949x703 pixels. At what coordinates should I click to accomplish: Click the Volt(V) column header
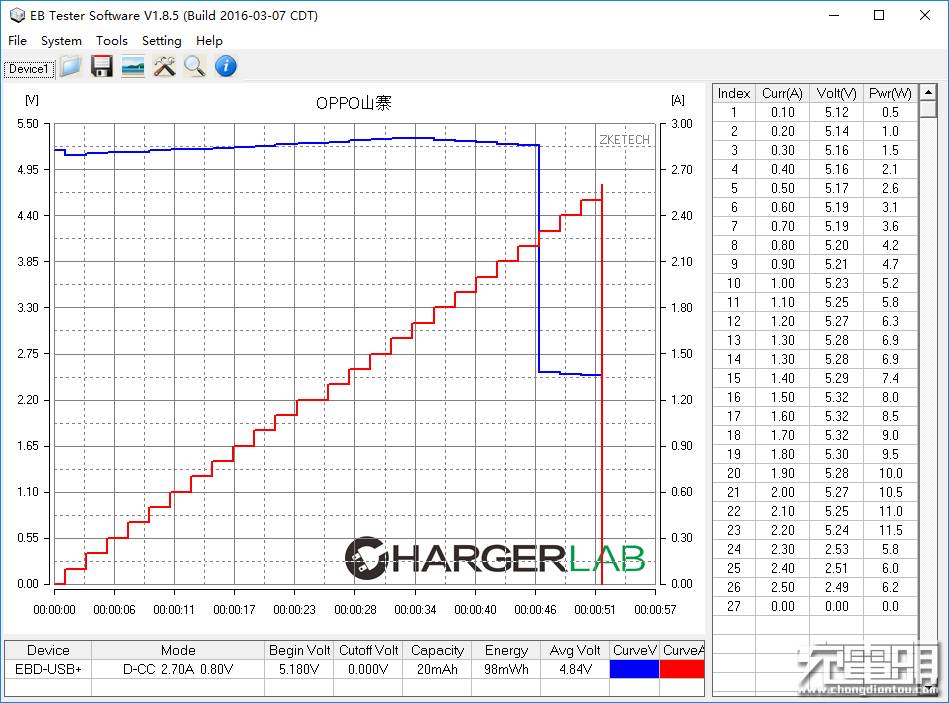pos(836,93)
